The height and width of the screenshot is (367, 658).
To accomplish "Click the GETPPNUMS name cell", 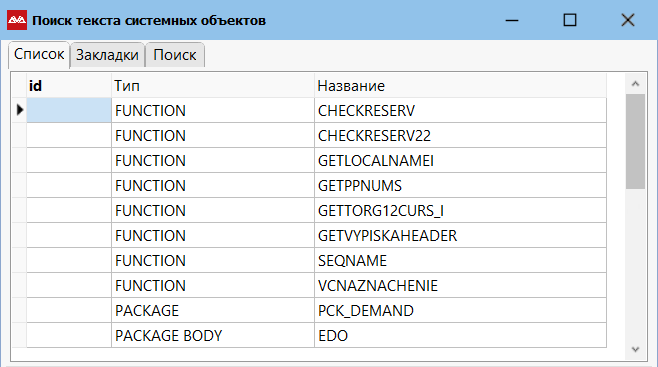I will pos(460,185).
